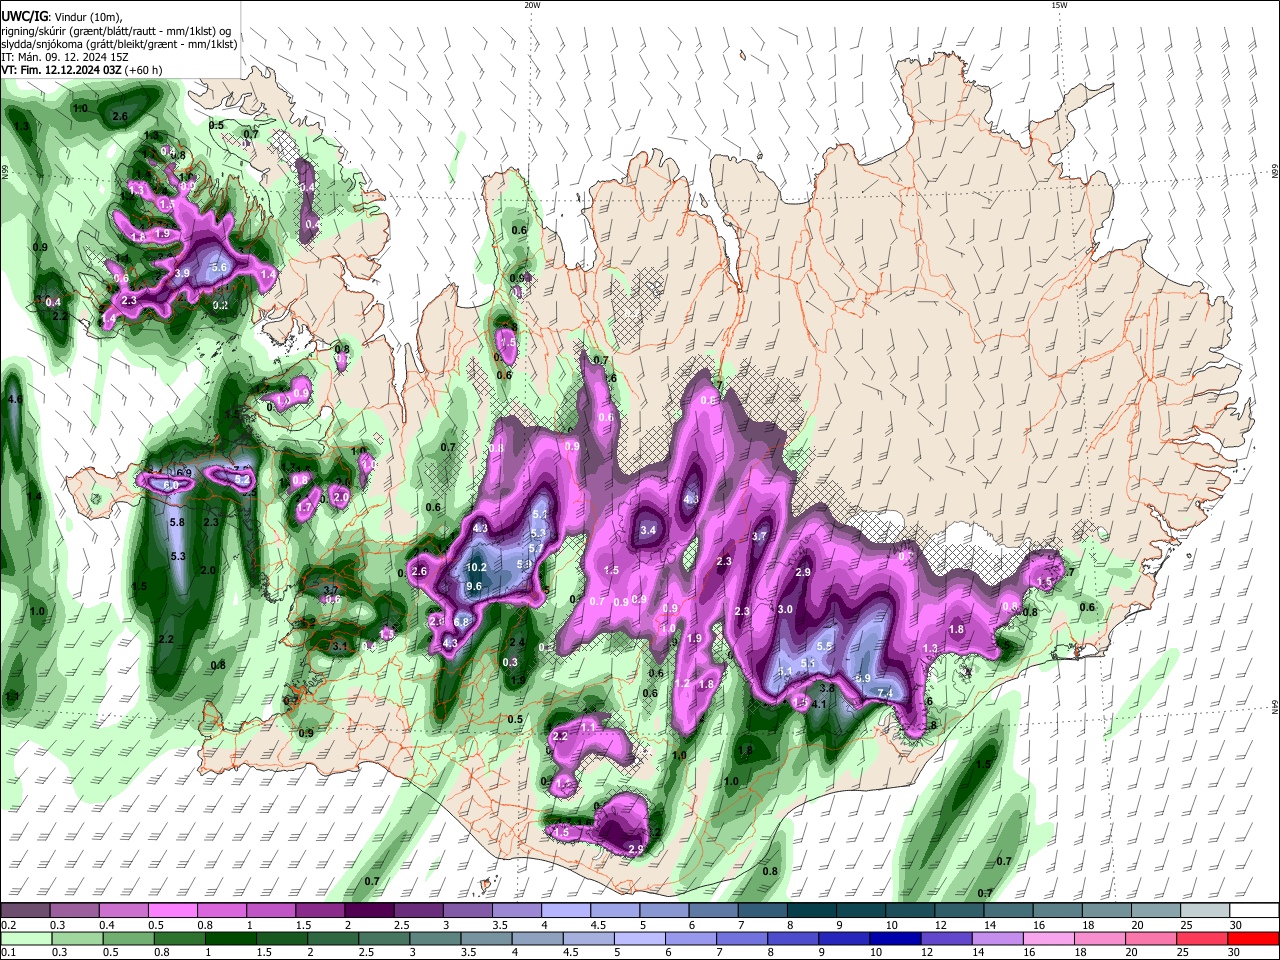
Task: Select the 7.4 precipitation label in the southeast
Action: coord(885,693)
